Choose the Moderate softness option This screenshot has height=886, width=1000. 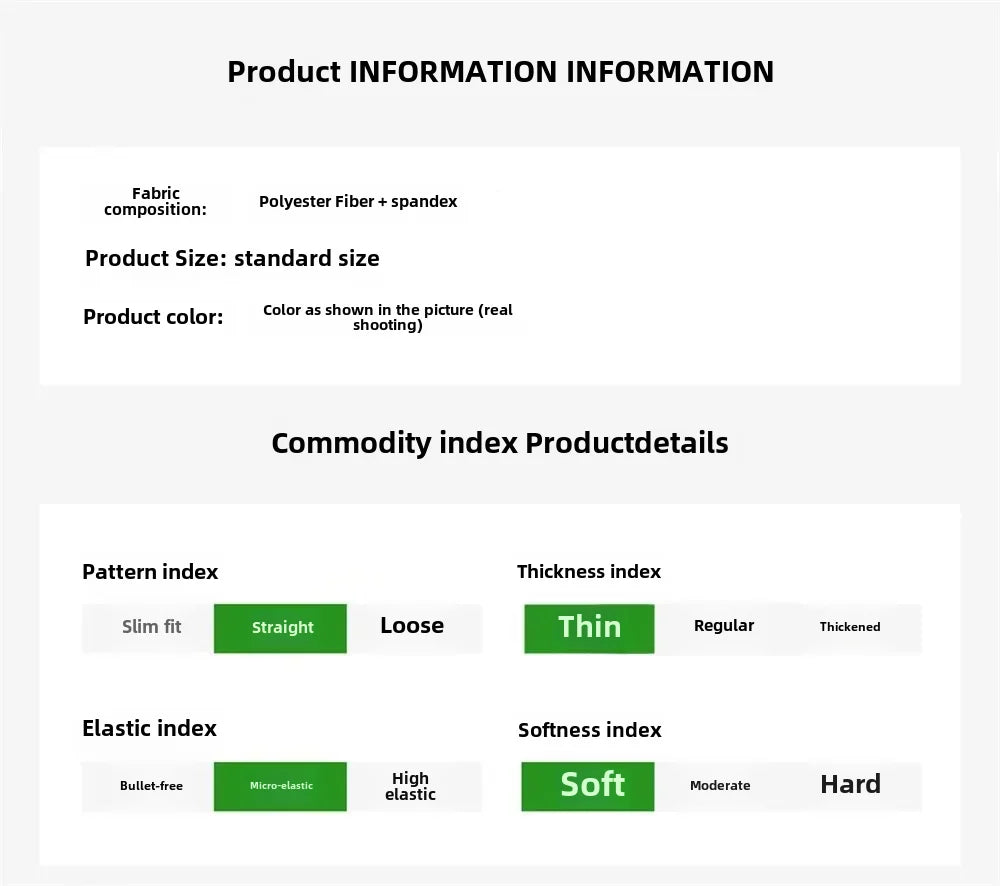click(720, 786)
